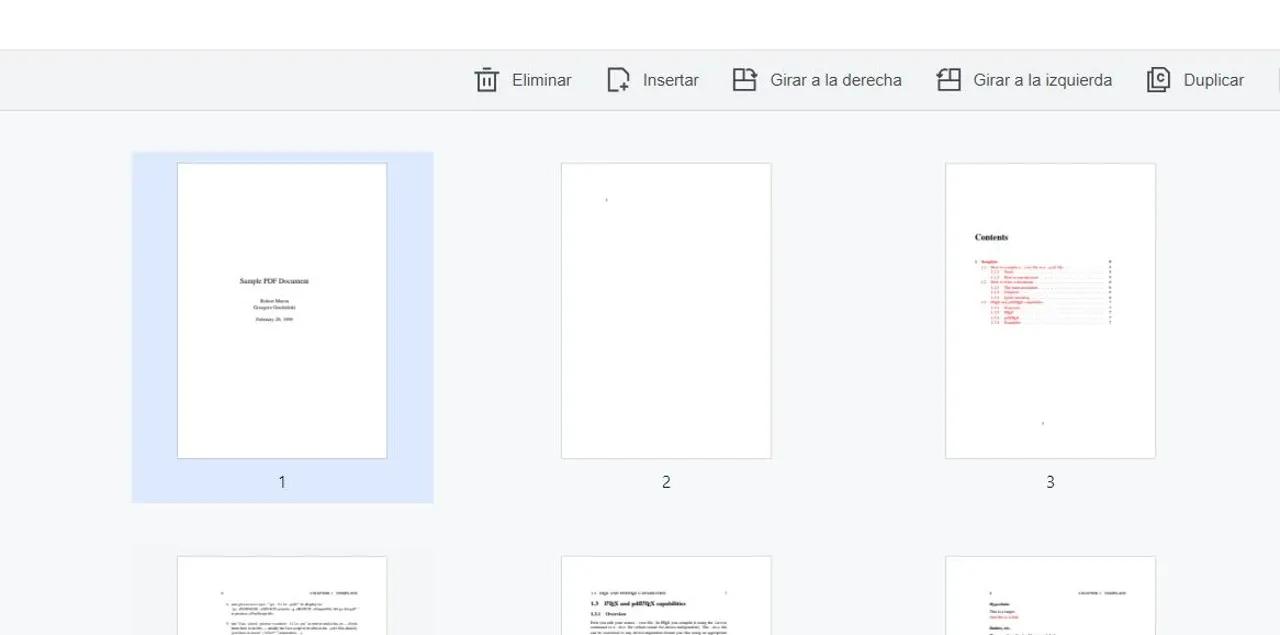Screen dimensions: 1280x635
Task: Rotate page using Girar a la derecha
Action: [836, 80]
